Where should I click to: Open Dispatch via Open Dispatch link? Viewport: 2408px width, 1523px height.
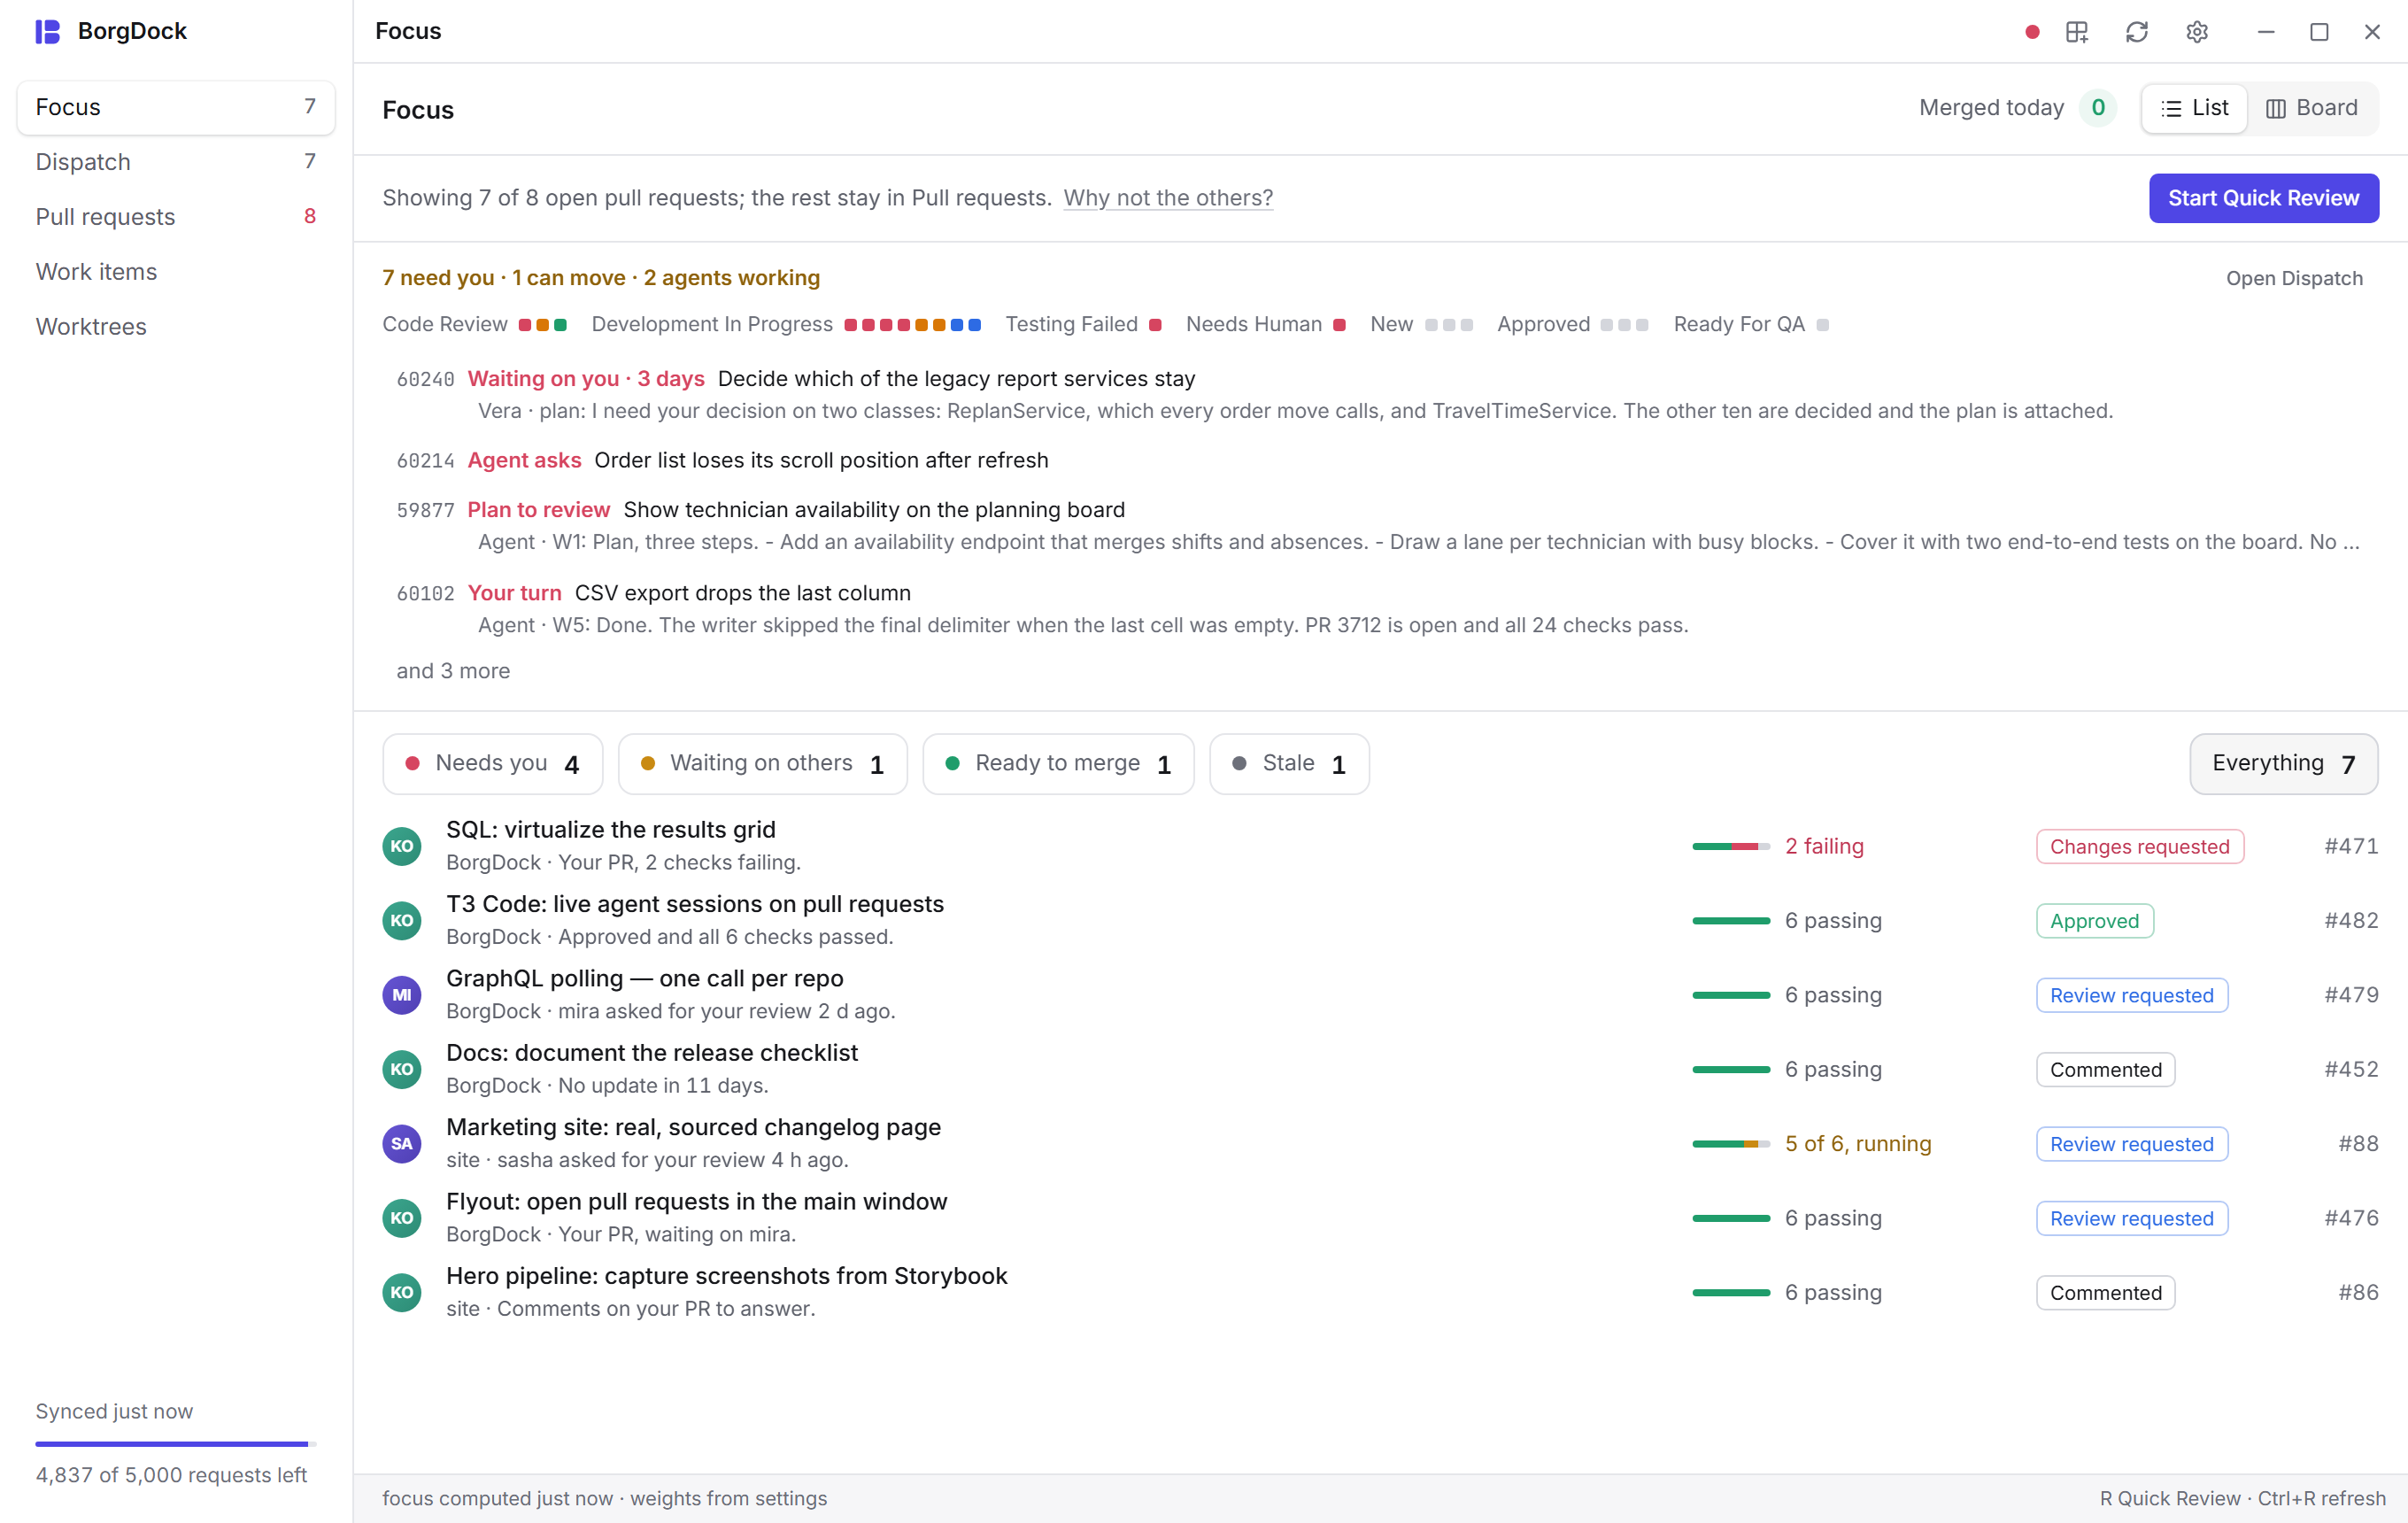2293,278
